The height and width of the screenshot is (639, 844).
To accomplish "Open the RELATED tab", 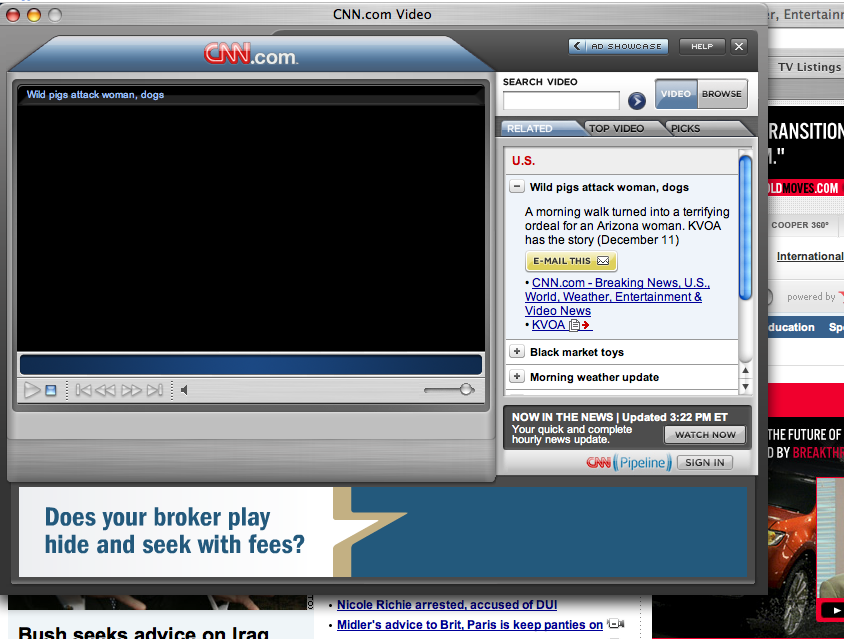I will (x=540, y=128).
